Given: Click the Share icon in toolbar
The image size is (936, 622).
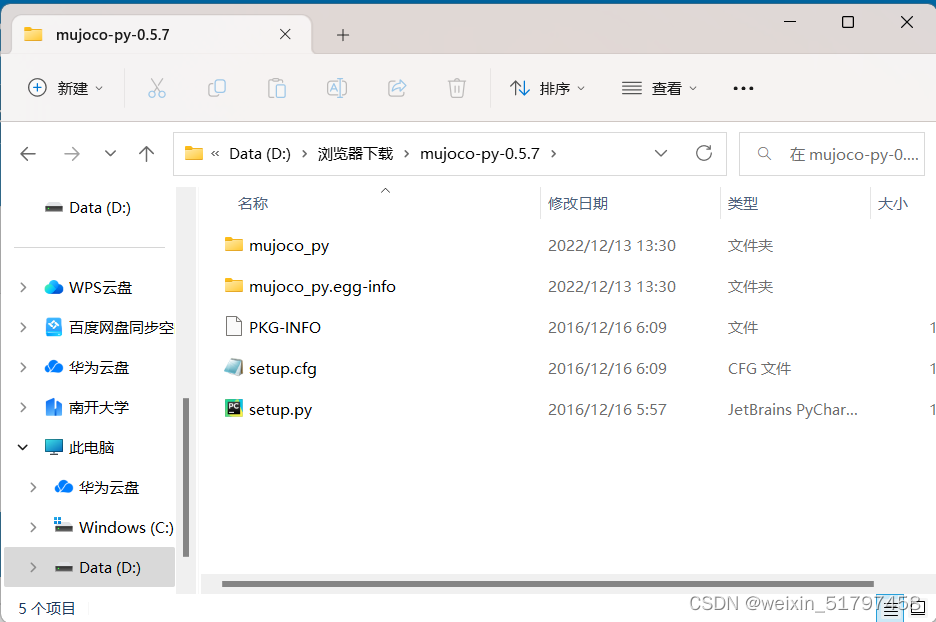Looking at the screenshot, I should click(397, 88).
